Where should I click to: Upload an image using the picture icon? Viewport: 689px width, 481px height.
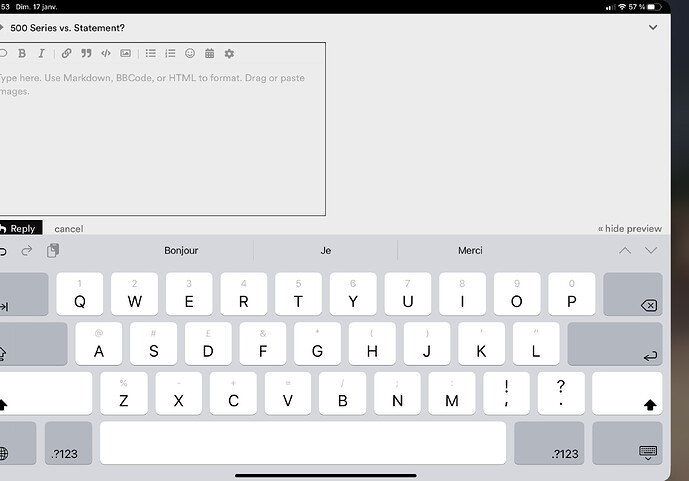125,53
